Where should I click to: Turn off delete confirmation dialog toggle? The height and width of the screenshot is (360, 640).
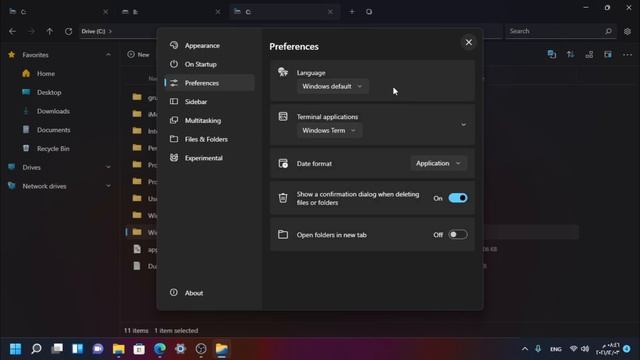[x=458, y=198]
